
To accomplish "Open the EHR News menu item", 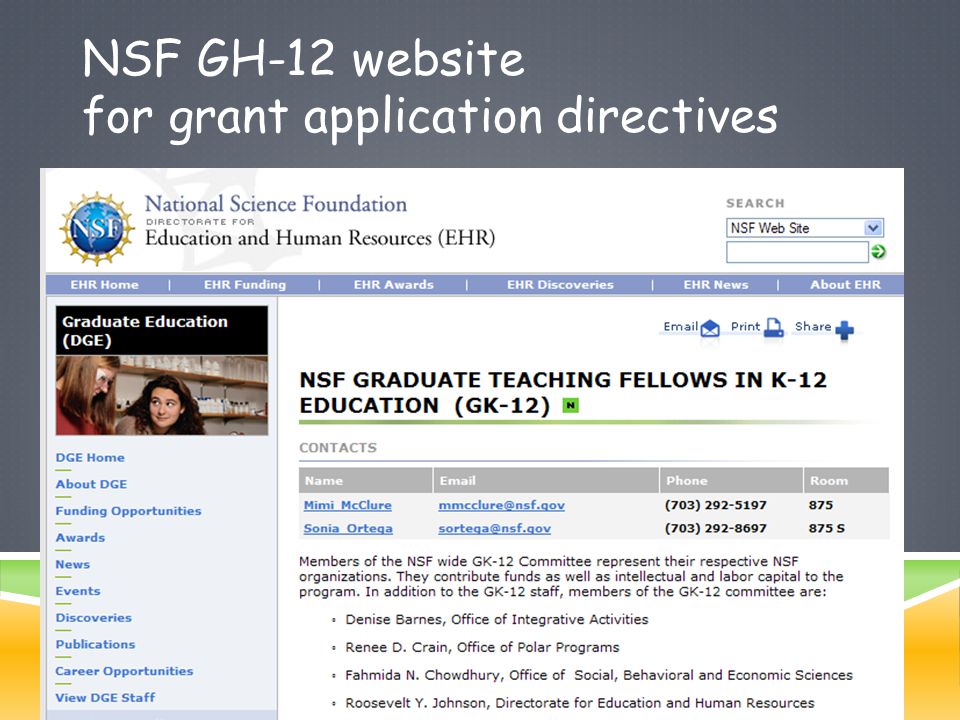I will [x=716, y=285].
